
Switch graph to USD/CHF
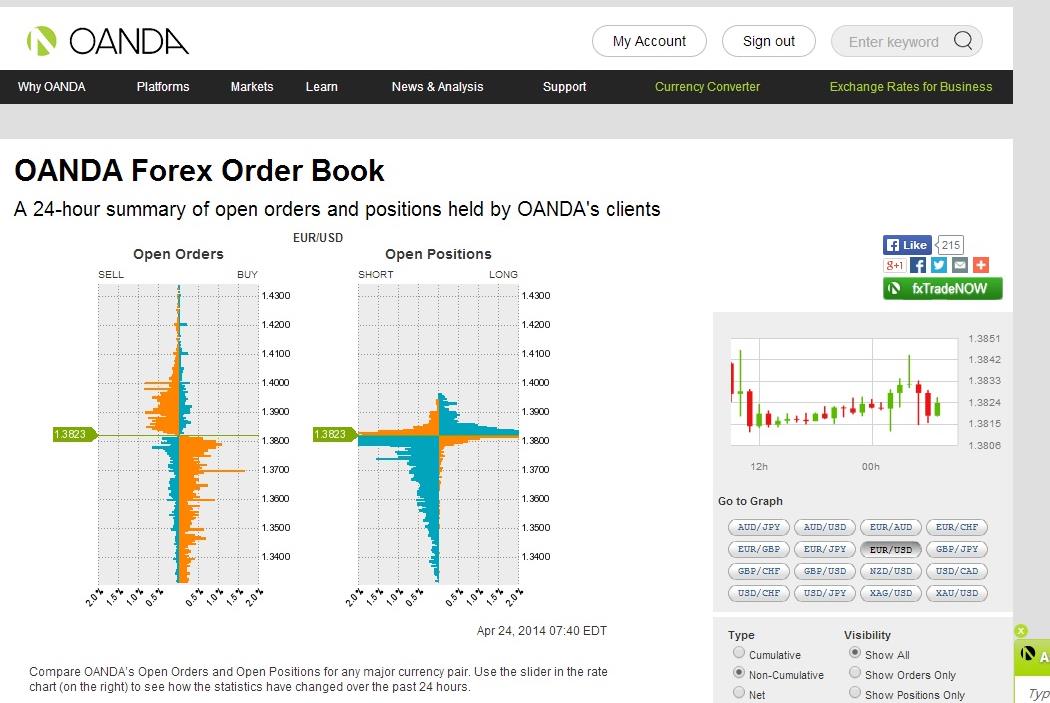pos(759,593)
